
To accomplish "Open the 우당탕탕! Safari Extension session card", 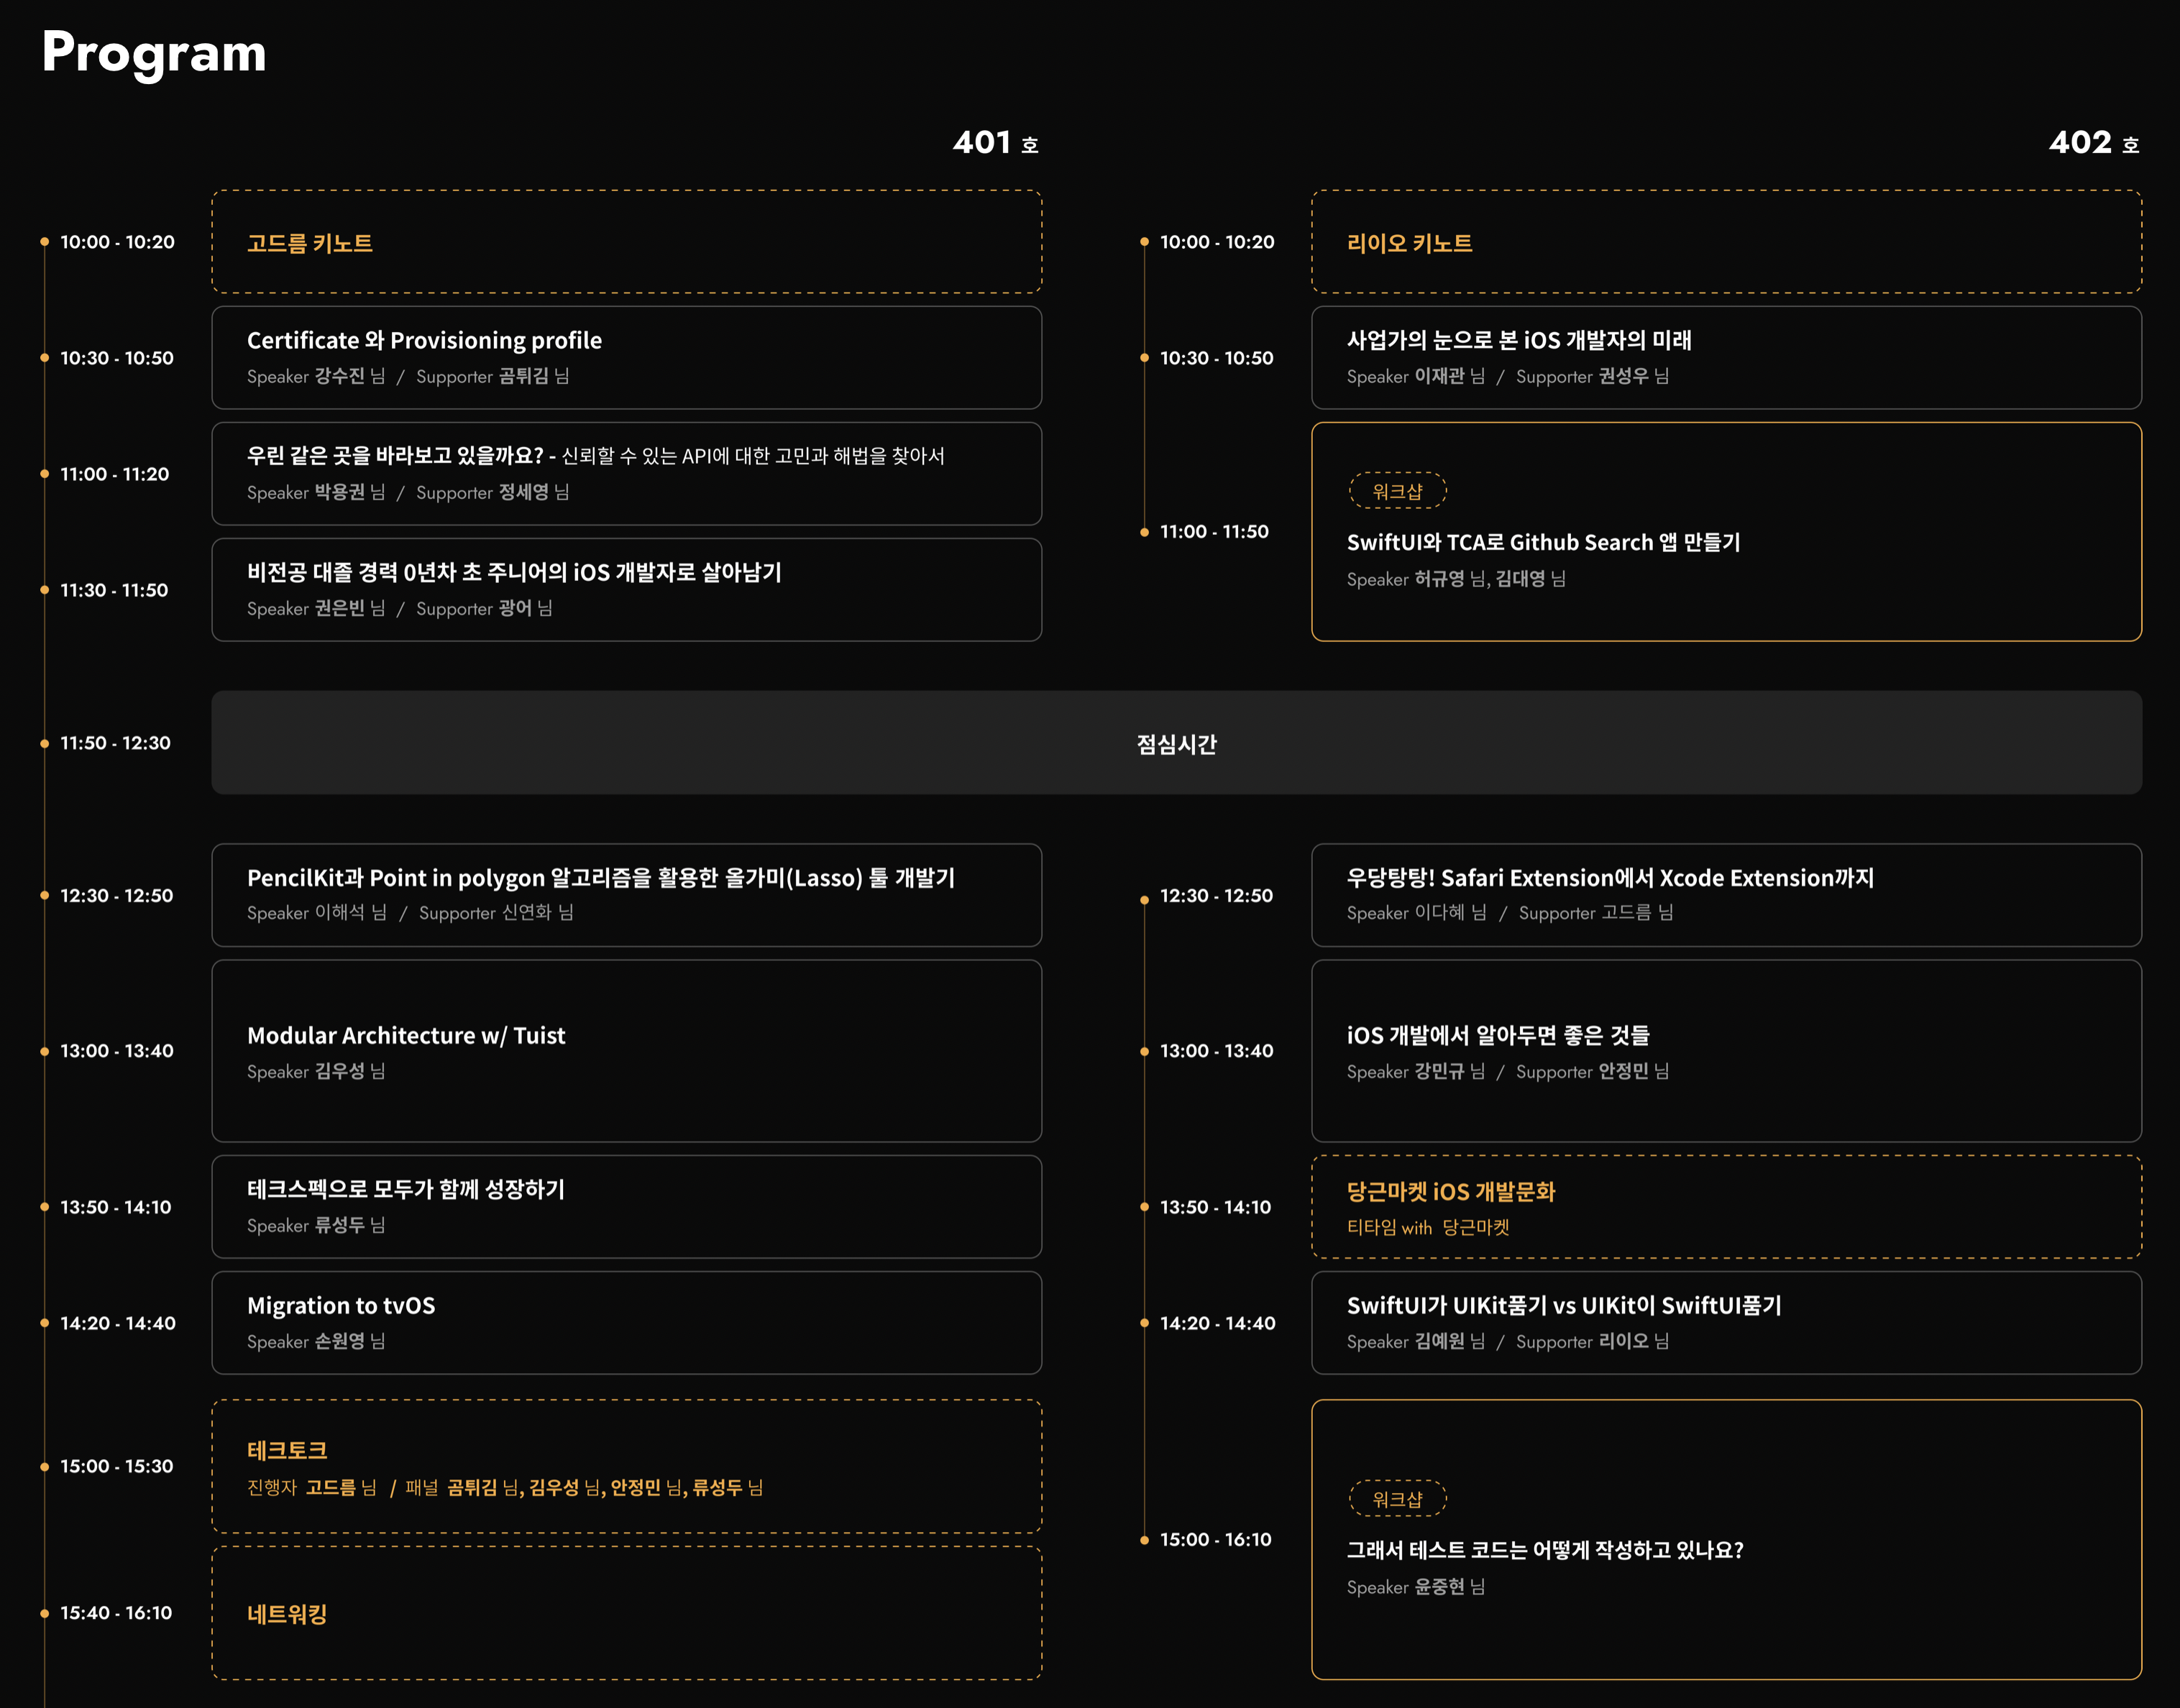I will 1726,894.
